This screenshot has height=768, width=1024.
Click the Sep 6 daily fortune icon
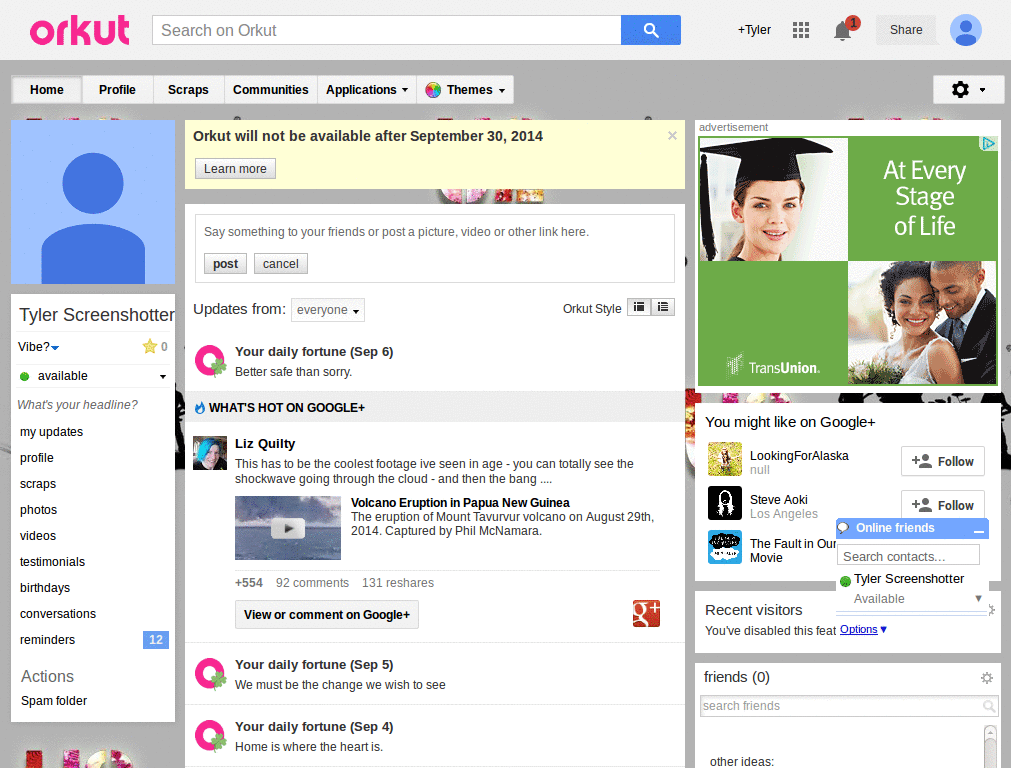(210, 361)
